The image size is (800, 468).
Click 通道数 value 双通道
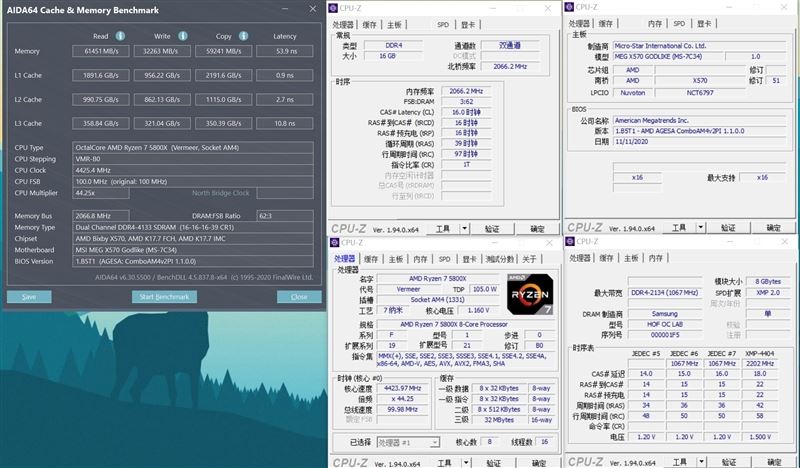tap(510, 45)
